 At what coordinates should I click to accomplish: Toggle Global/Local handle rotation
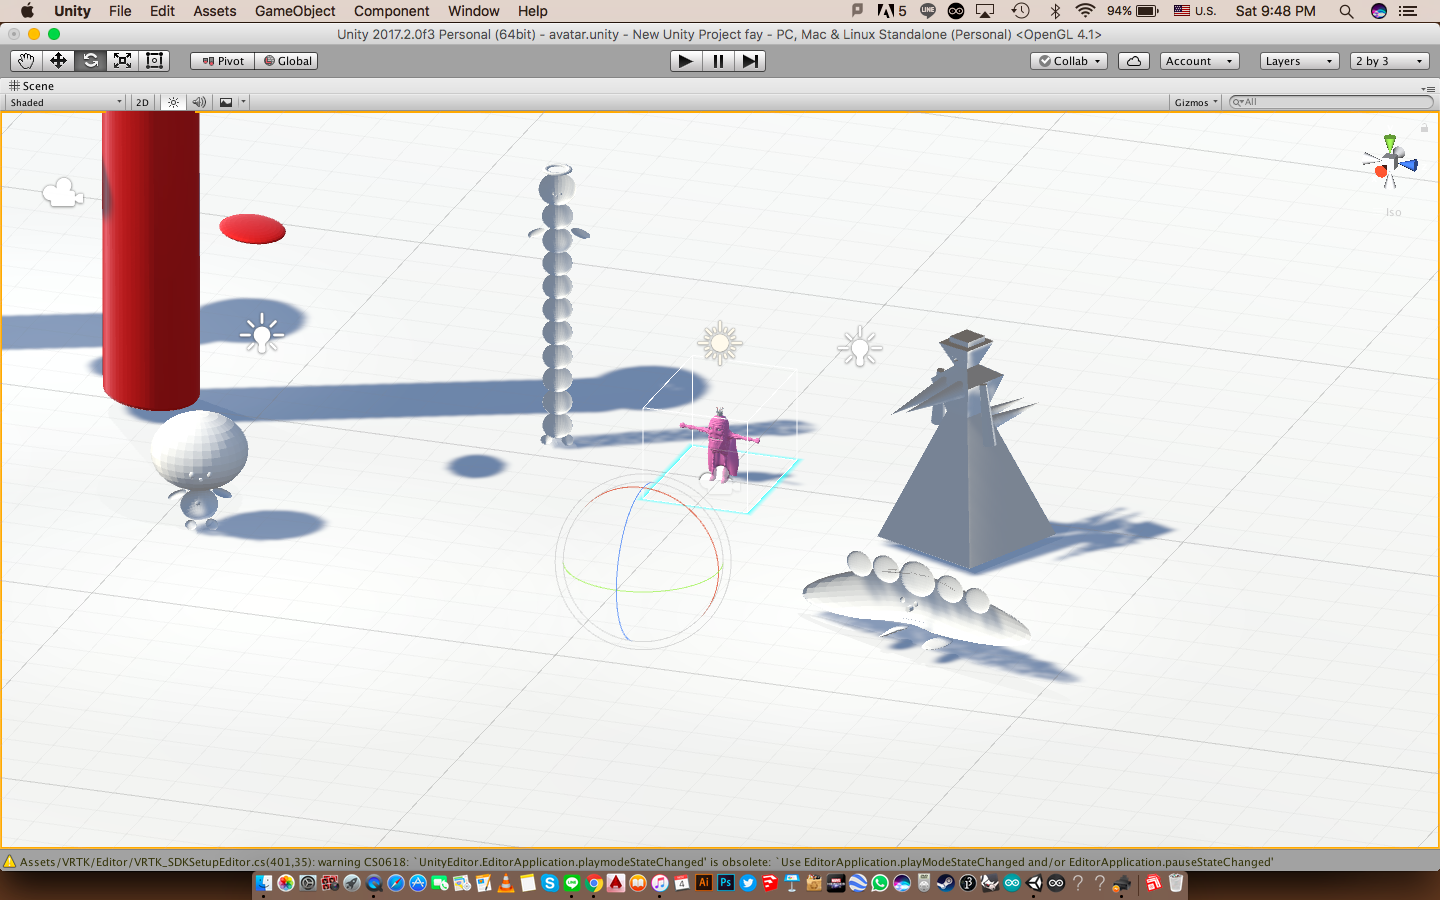286,61
